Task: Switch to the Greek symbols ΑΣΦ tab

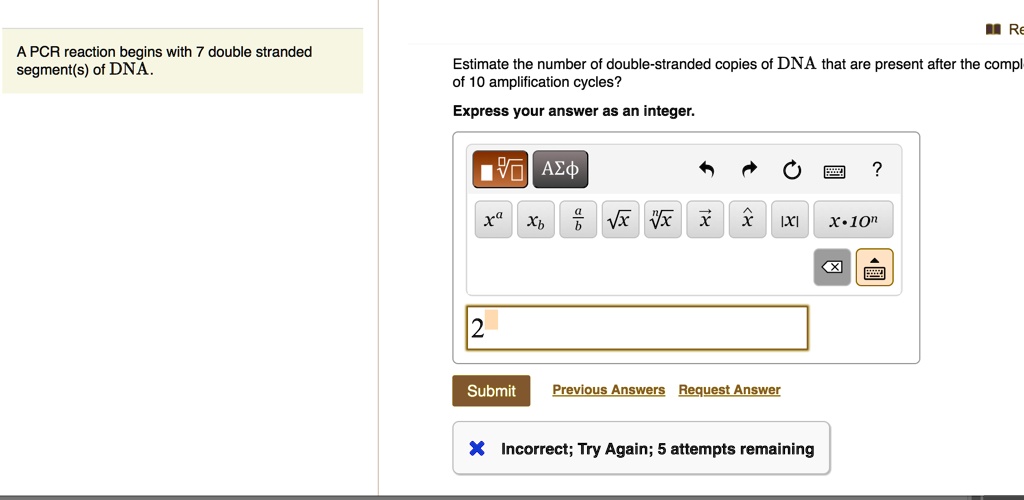Action: (x=560, y=170)
